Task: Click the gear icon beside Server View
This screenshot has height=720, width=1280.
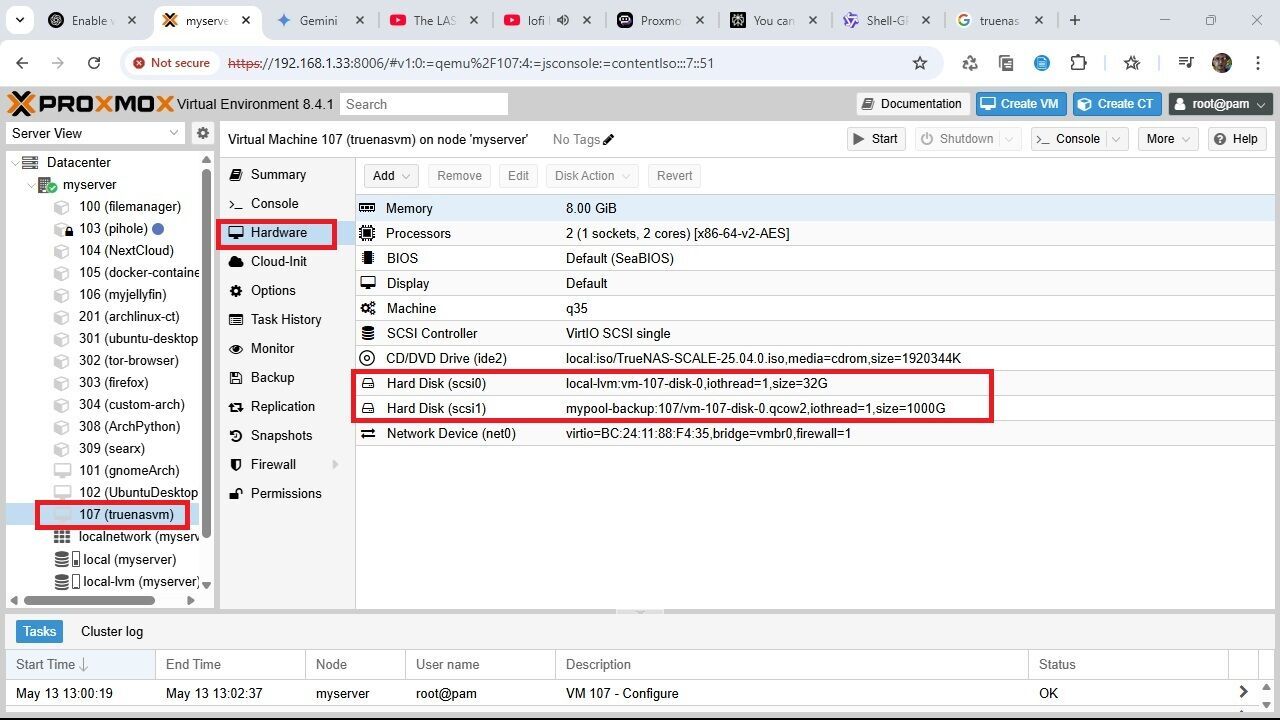Action: [203, 133]
